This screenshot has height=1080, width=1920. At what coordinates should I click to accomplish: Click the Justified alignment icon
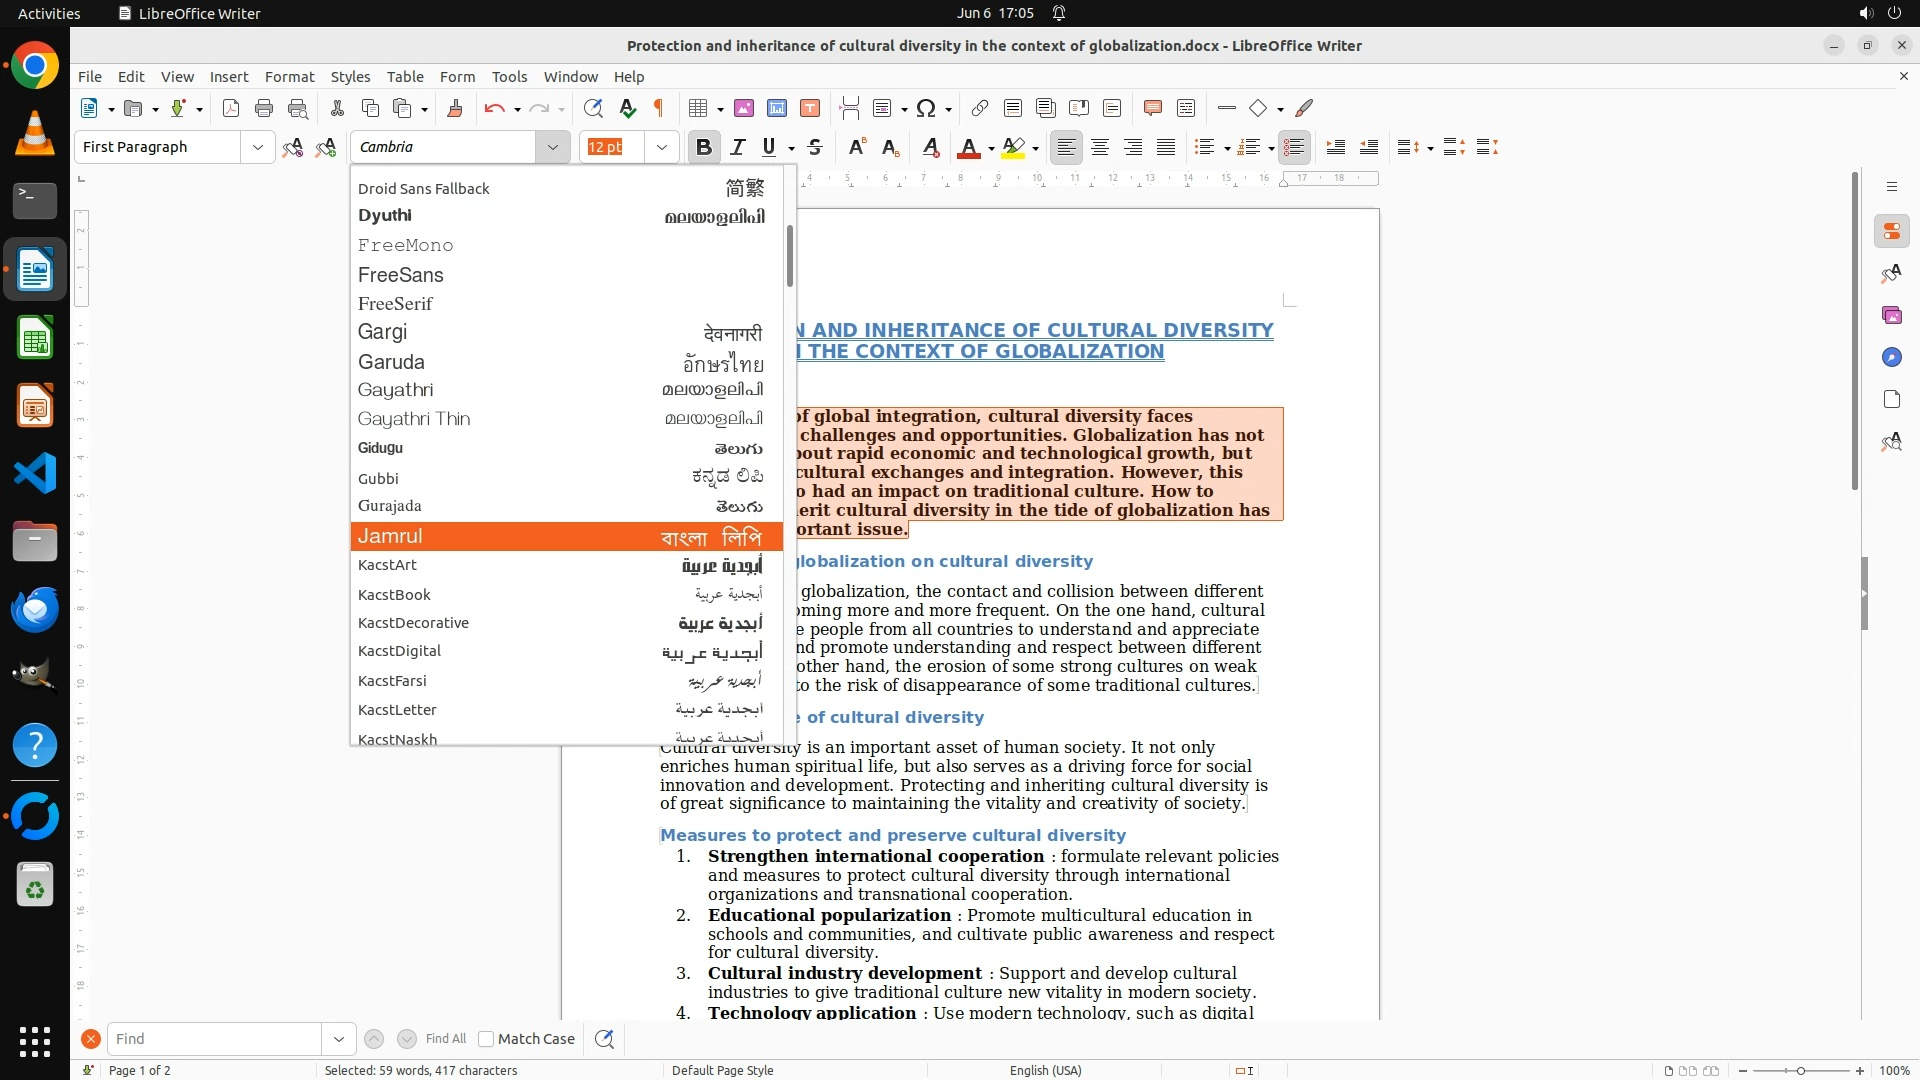(1166, 147)
